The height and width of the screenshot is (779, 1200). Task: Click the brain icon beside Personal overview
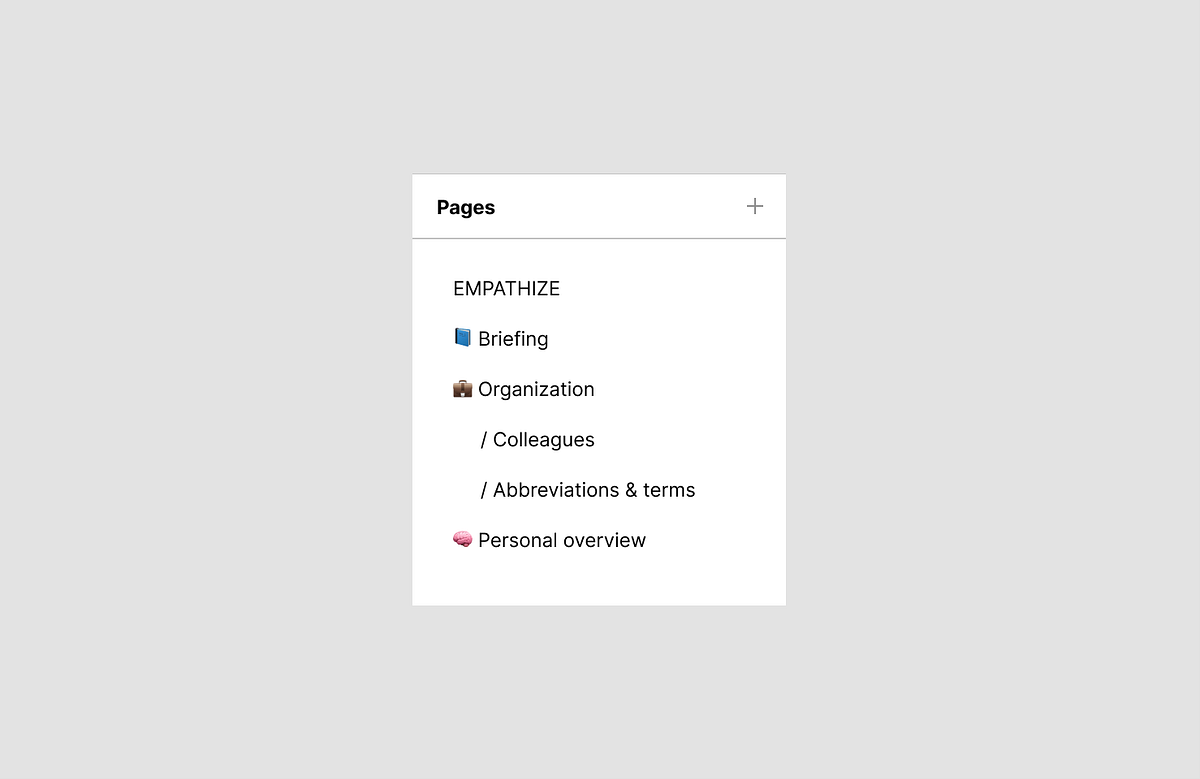462,539
